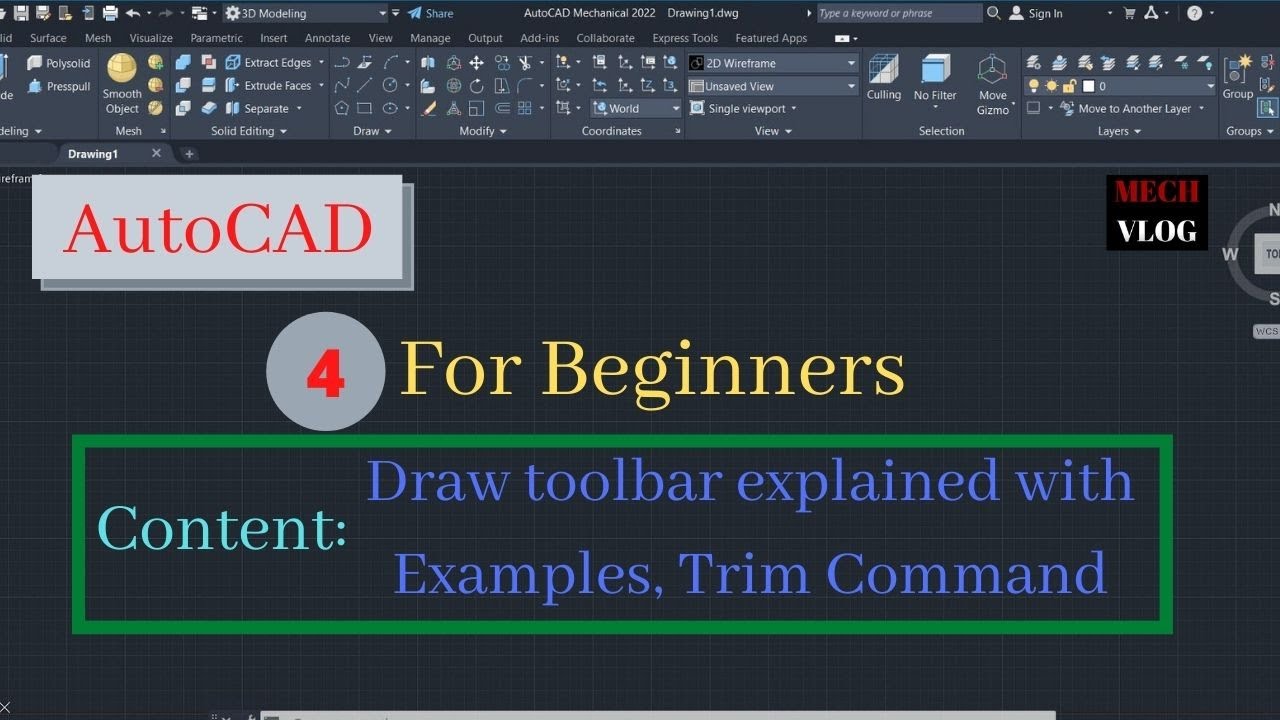Click the Plot printer icon
The image size is (1280, 720).
tap(110, 13)
